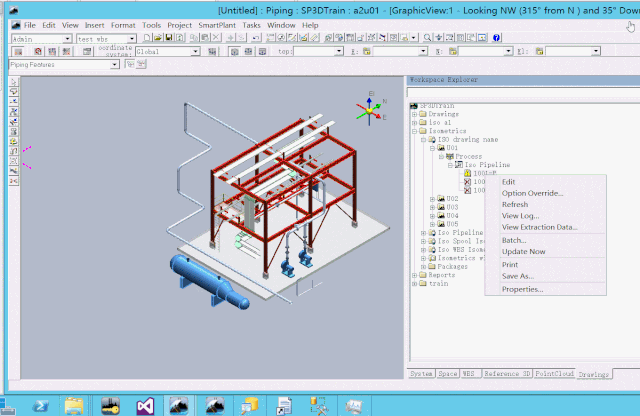Expand the Drawings folder in Workspace Explorer
The width and height of the screenshot is (640, 416).
414,114
